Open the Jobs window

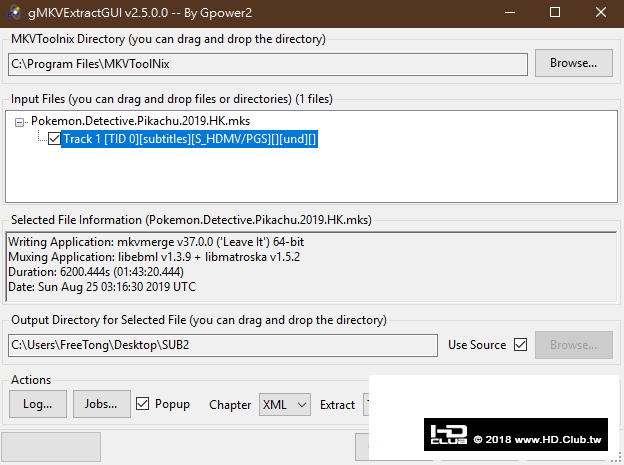coord(101,404)
